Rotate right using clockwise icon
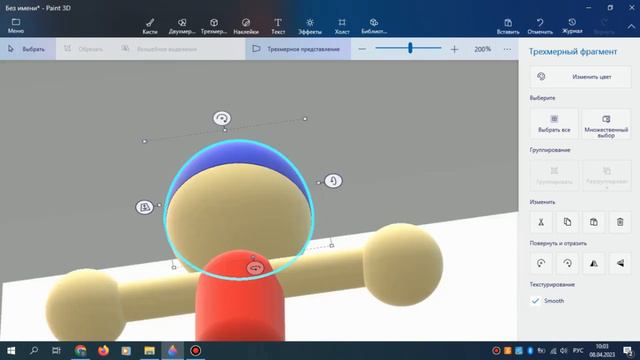Screen dimensions: 640x360 point(567,263)
